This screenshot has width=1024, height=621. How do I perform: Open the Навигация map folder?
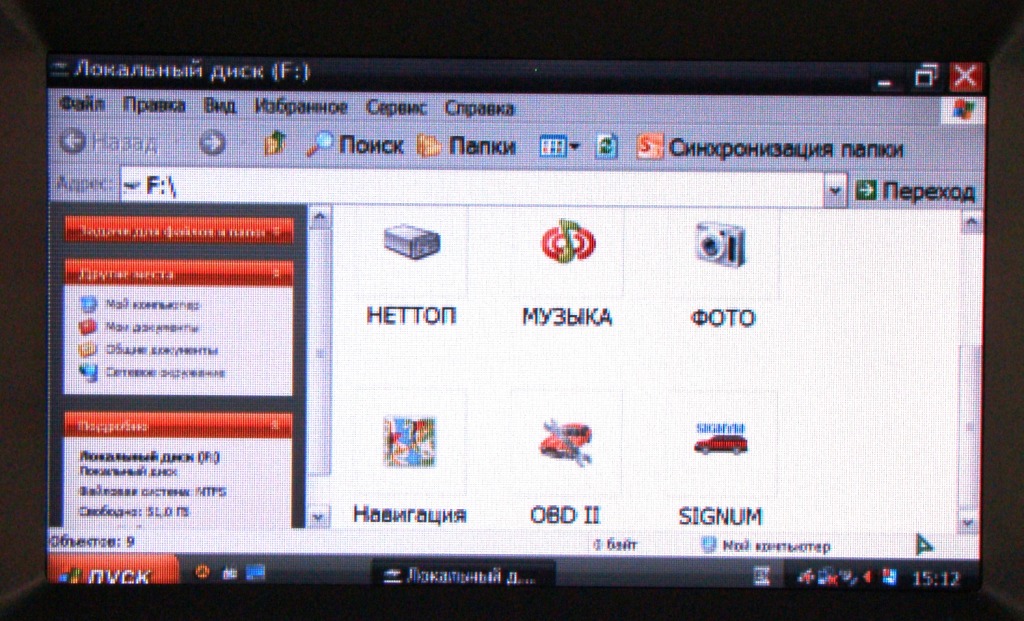pos(410,442)
